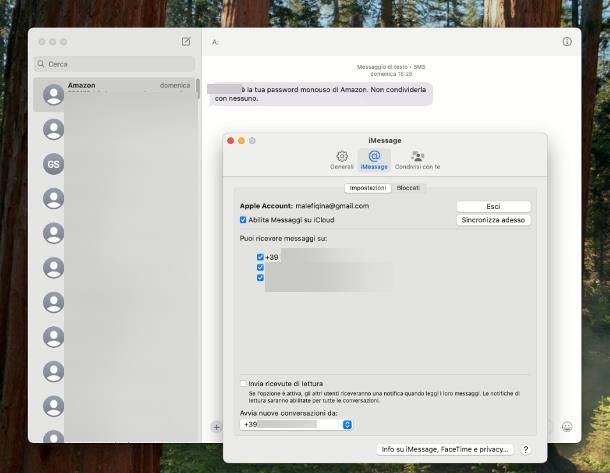This screenshot has width=610, height=473.
Task: Enable Invia ricevute di lettura
Action: coord(244,384)
